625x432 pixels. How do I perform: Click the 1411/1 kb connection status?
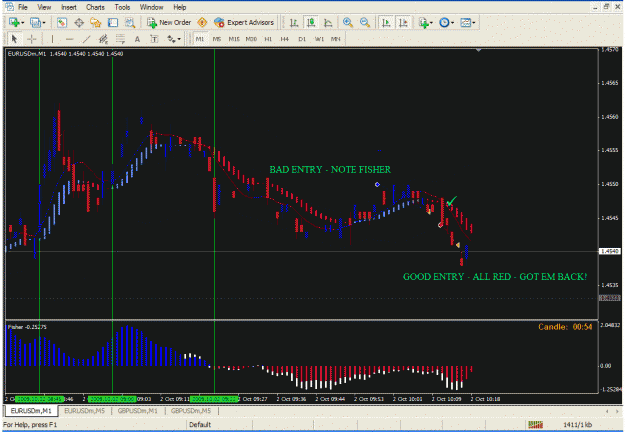click(578, 425)
